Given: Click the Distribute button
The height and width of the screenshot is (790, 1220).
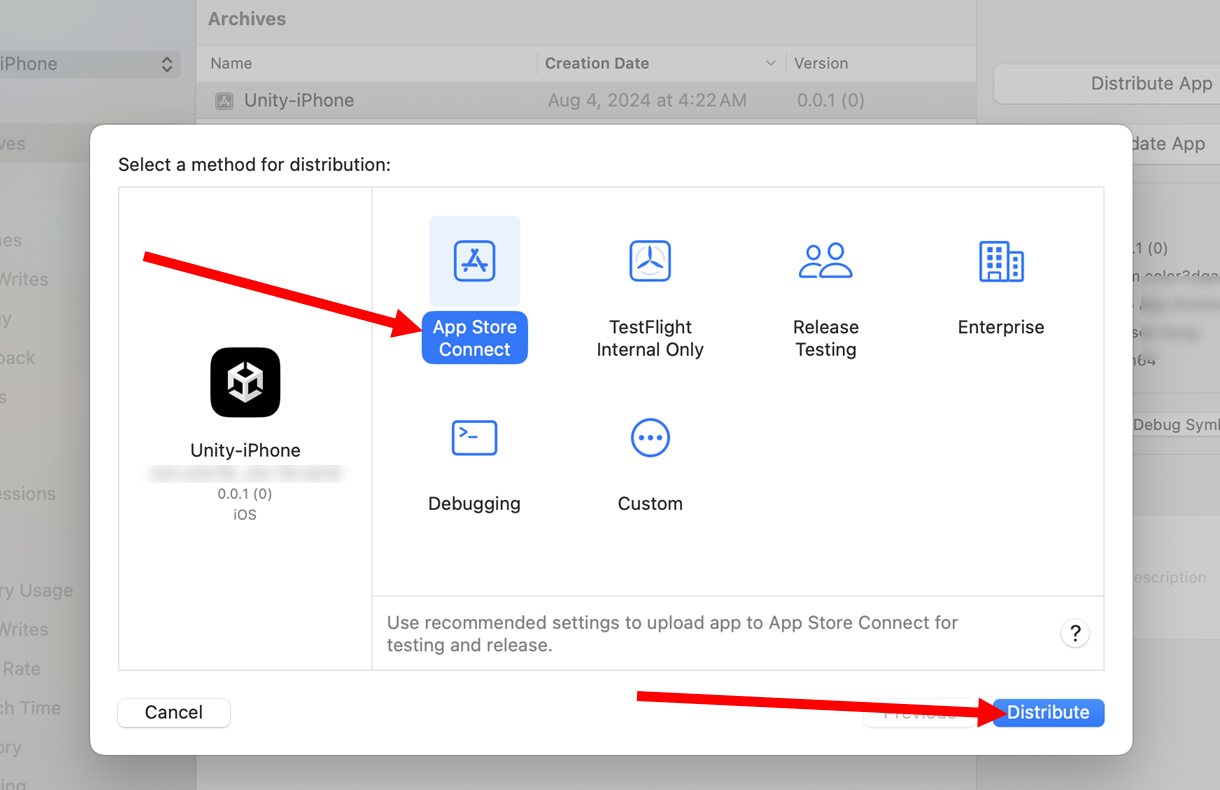Looking at the screenshot, I should pos(1048,712).
